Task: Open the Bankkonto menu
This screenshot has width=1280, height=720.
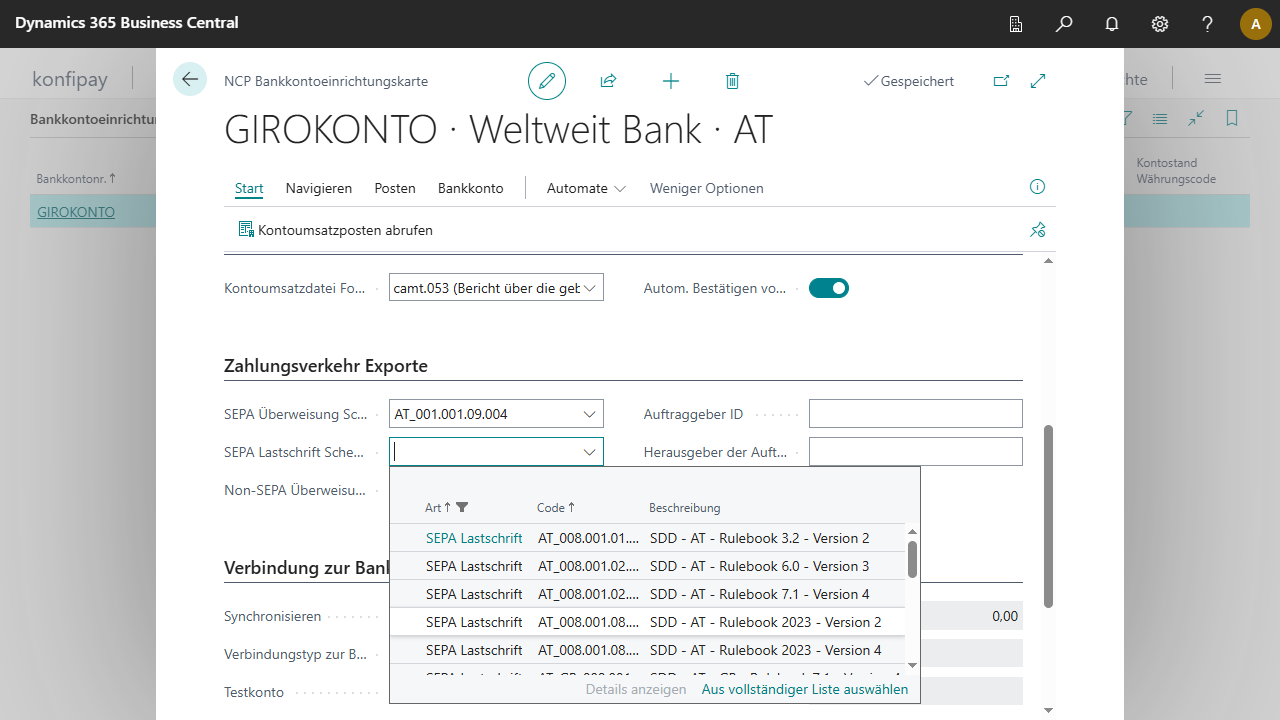Action: tap(471, 188)
